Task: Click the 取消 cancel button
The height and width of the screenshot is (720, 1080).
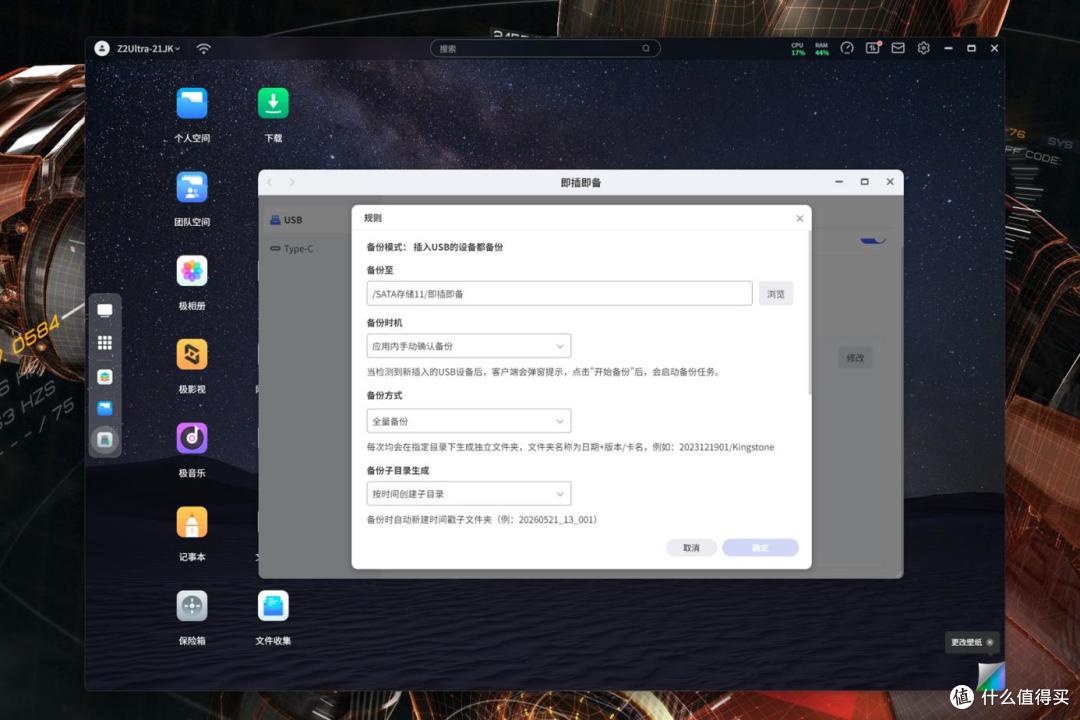Action: tap(691, 548)
